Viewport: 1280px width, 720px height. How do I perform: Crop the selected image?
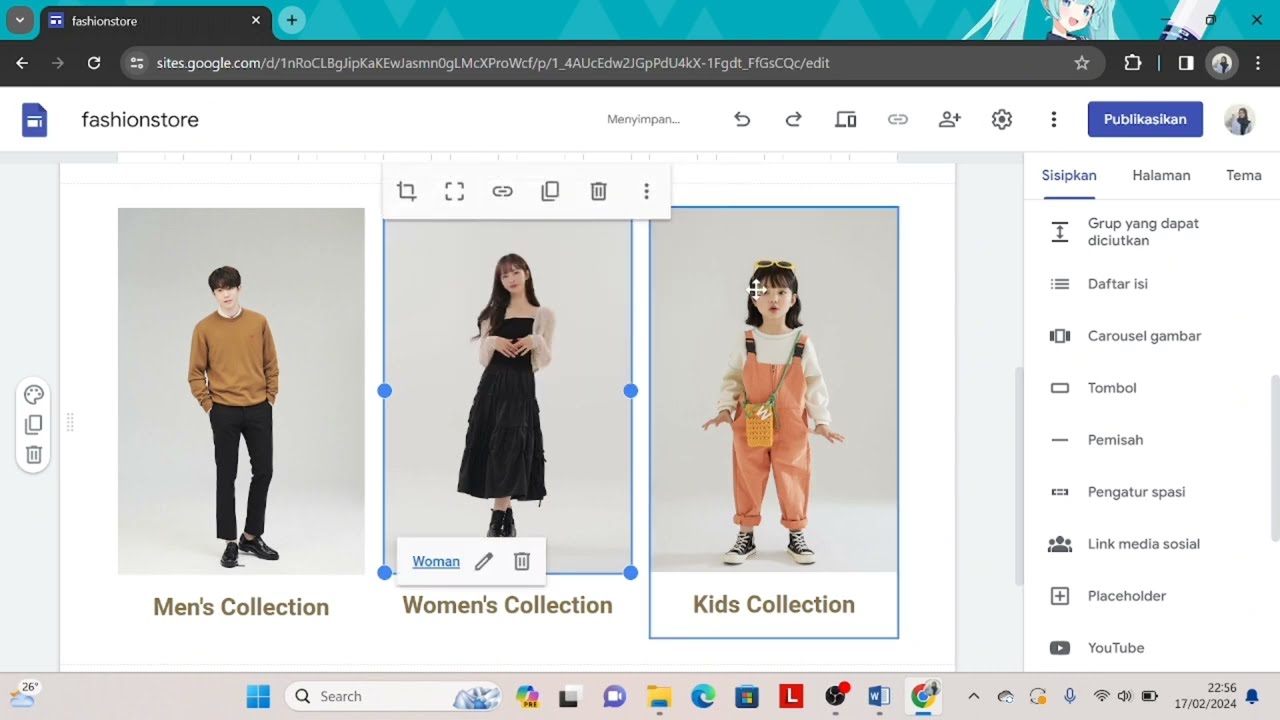pyautogui.click(x=406, y=191)
